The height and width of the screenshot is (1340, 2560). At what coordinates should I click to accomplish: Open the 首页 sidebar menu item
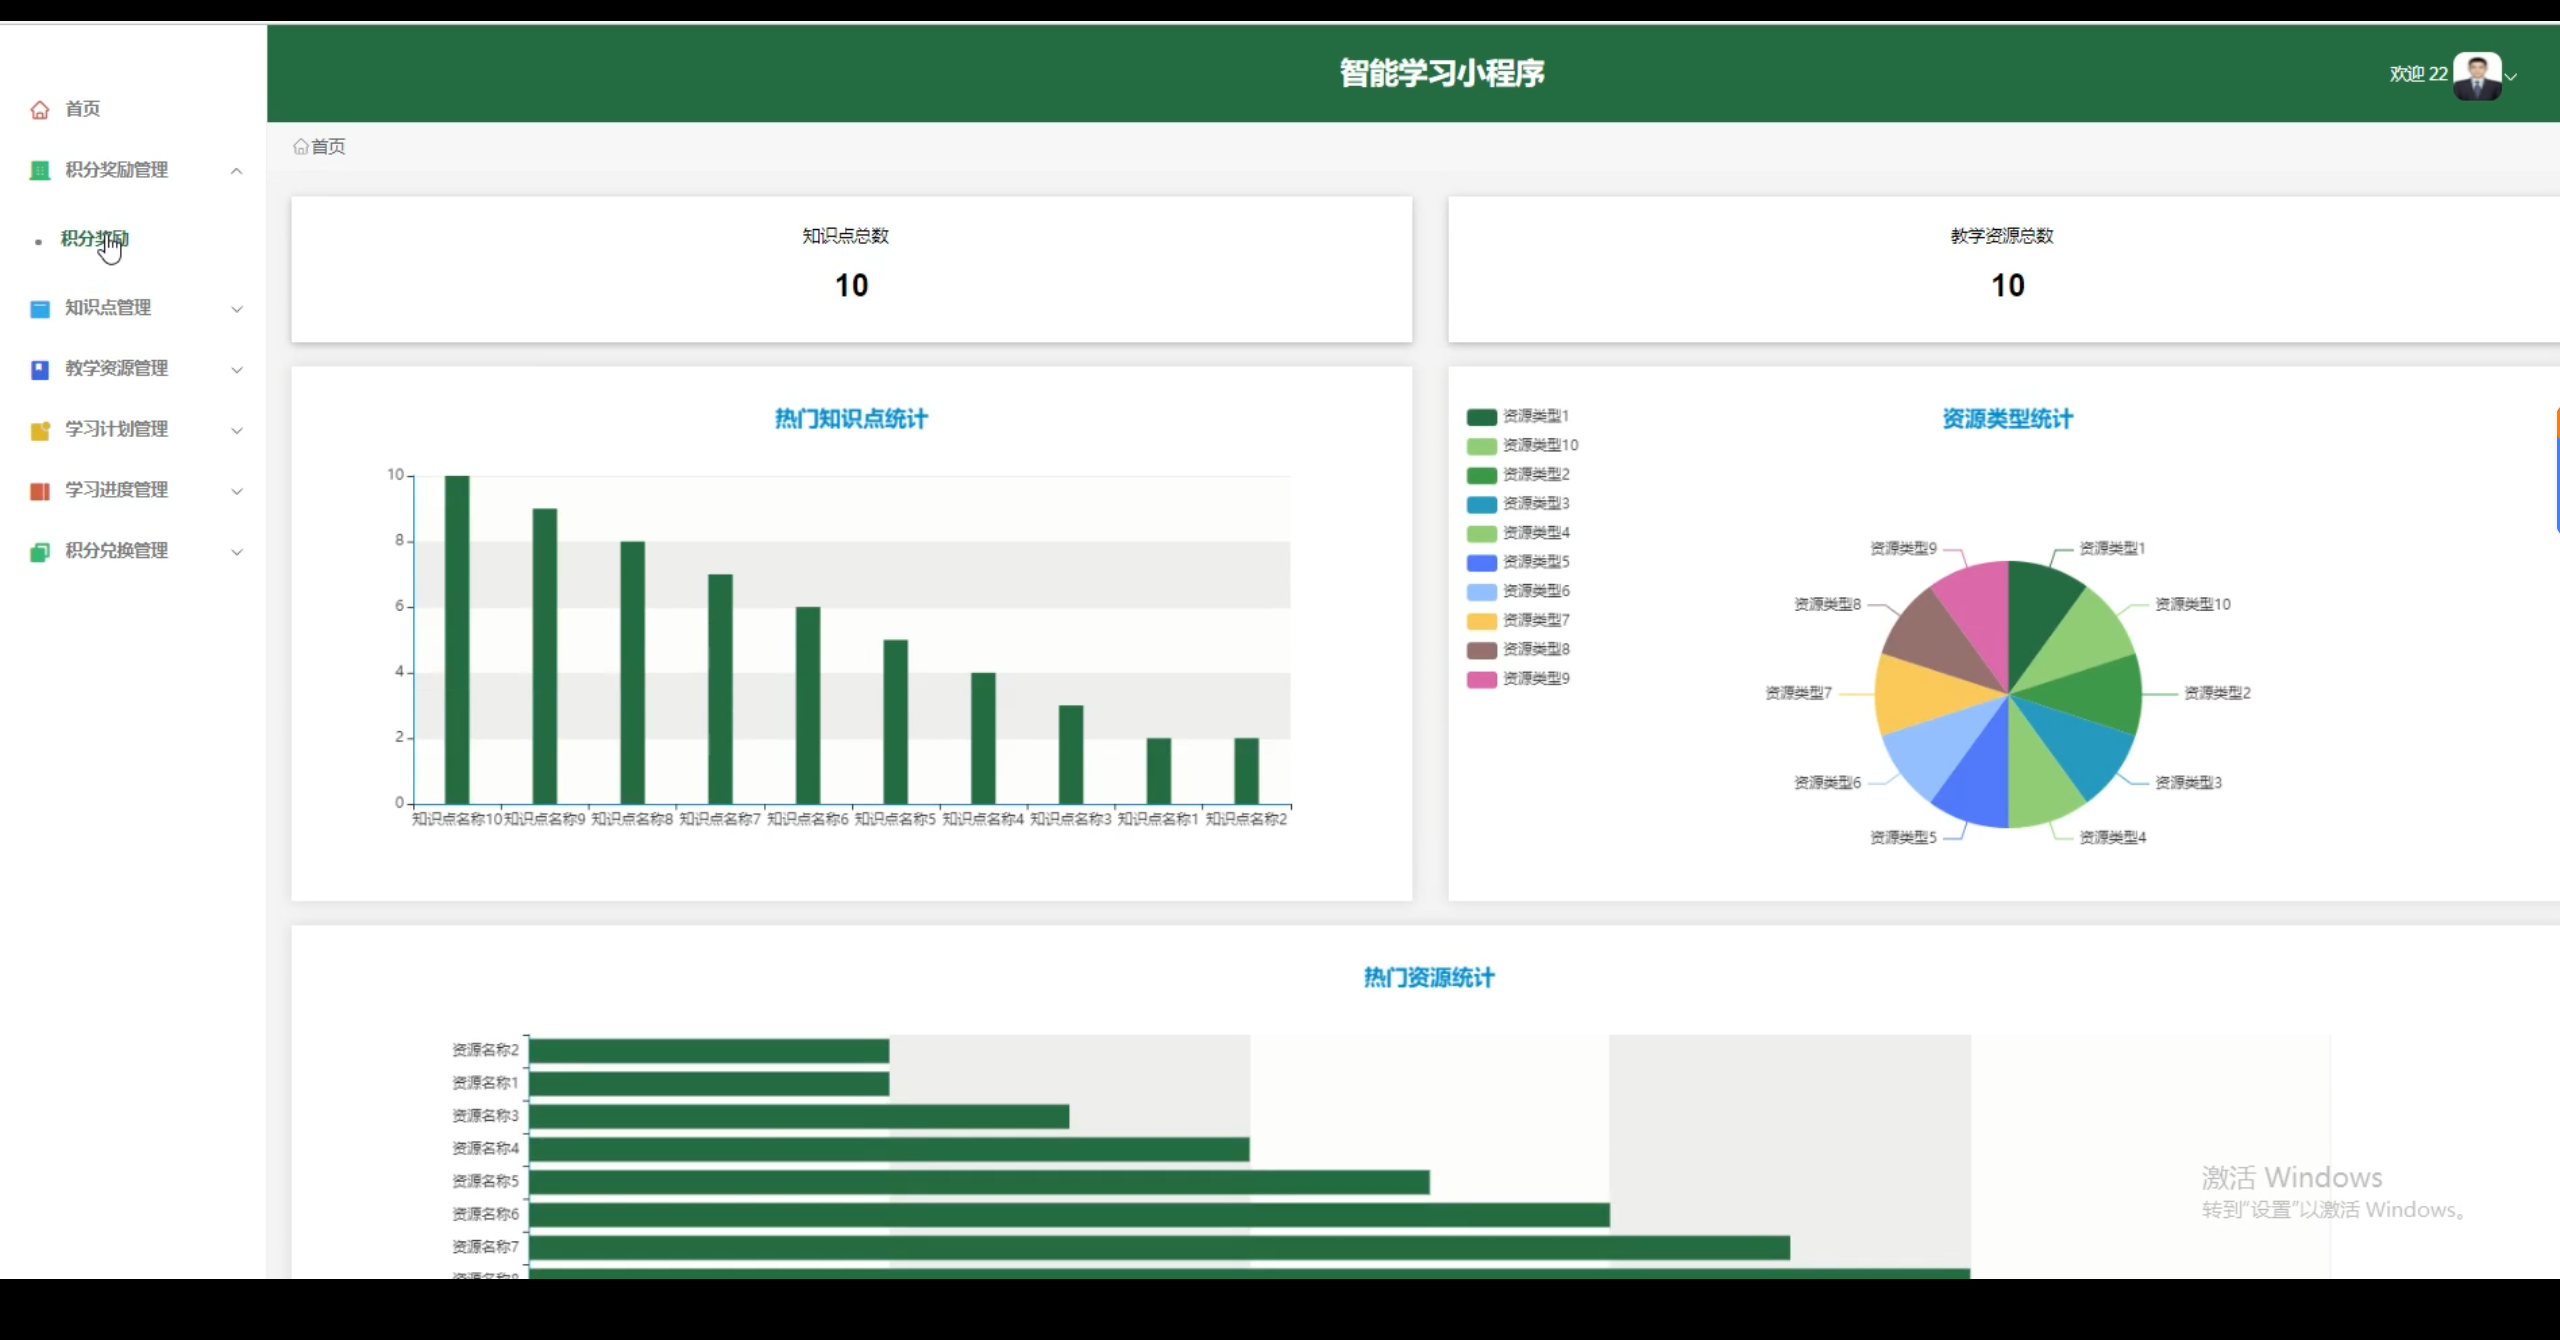click(82, 109)
